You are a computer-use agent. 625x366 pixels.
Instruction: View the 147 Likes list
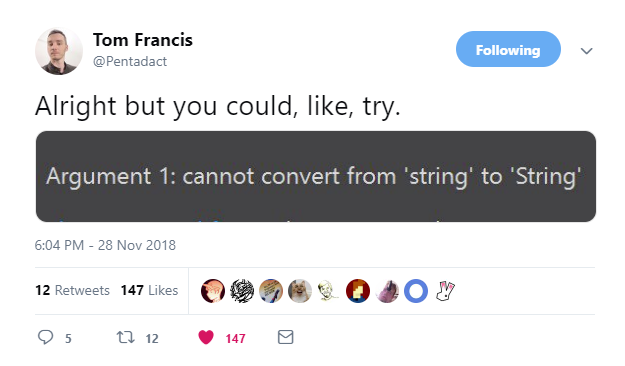149,290
